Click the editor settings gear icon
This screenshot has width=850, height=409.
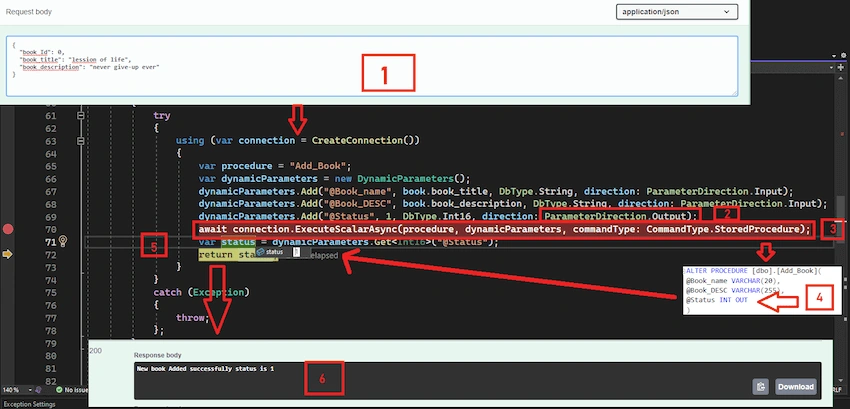(x=843, y=56)
